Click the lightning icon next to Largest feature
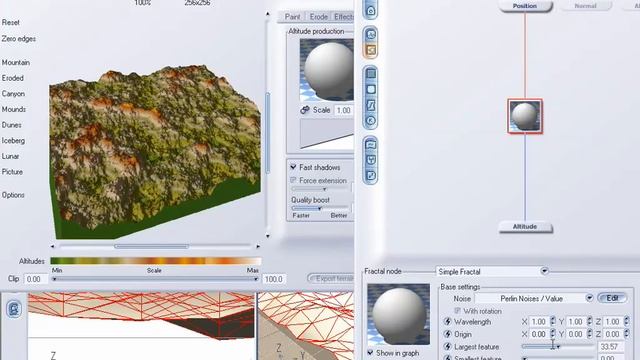Screen dimensions: 640x360 [x=447, y=347]
